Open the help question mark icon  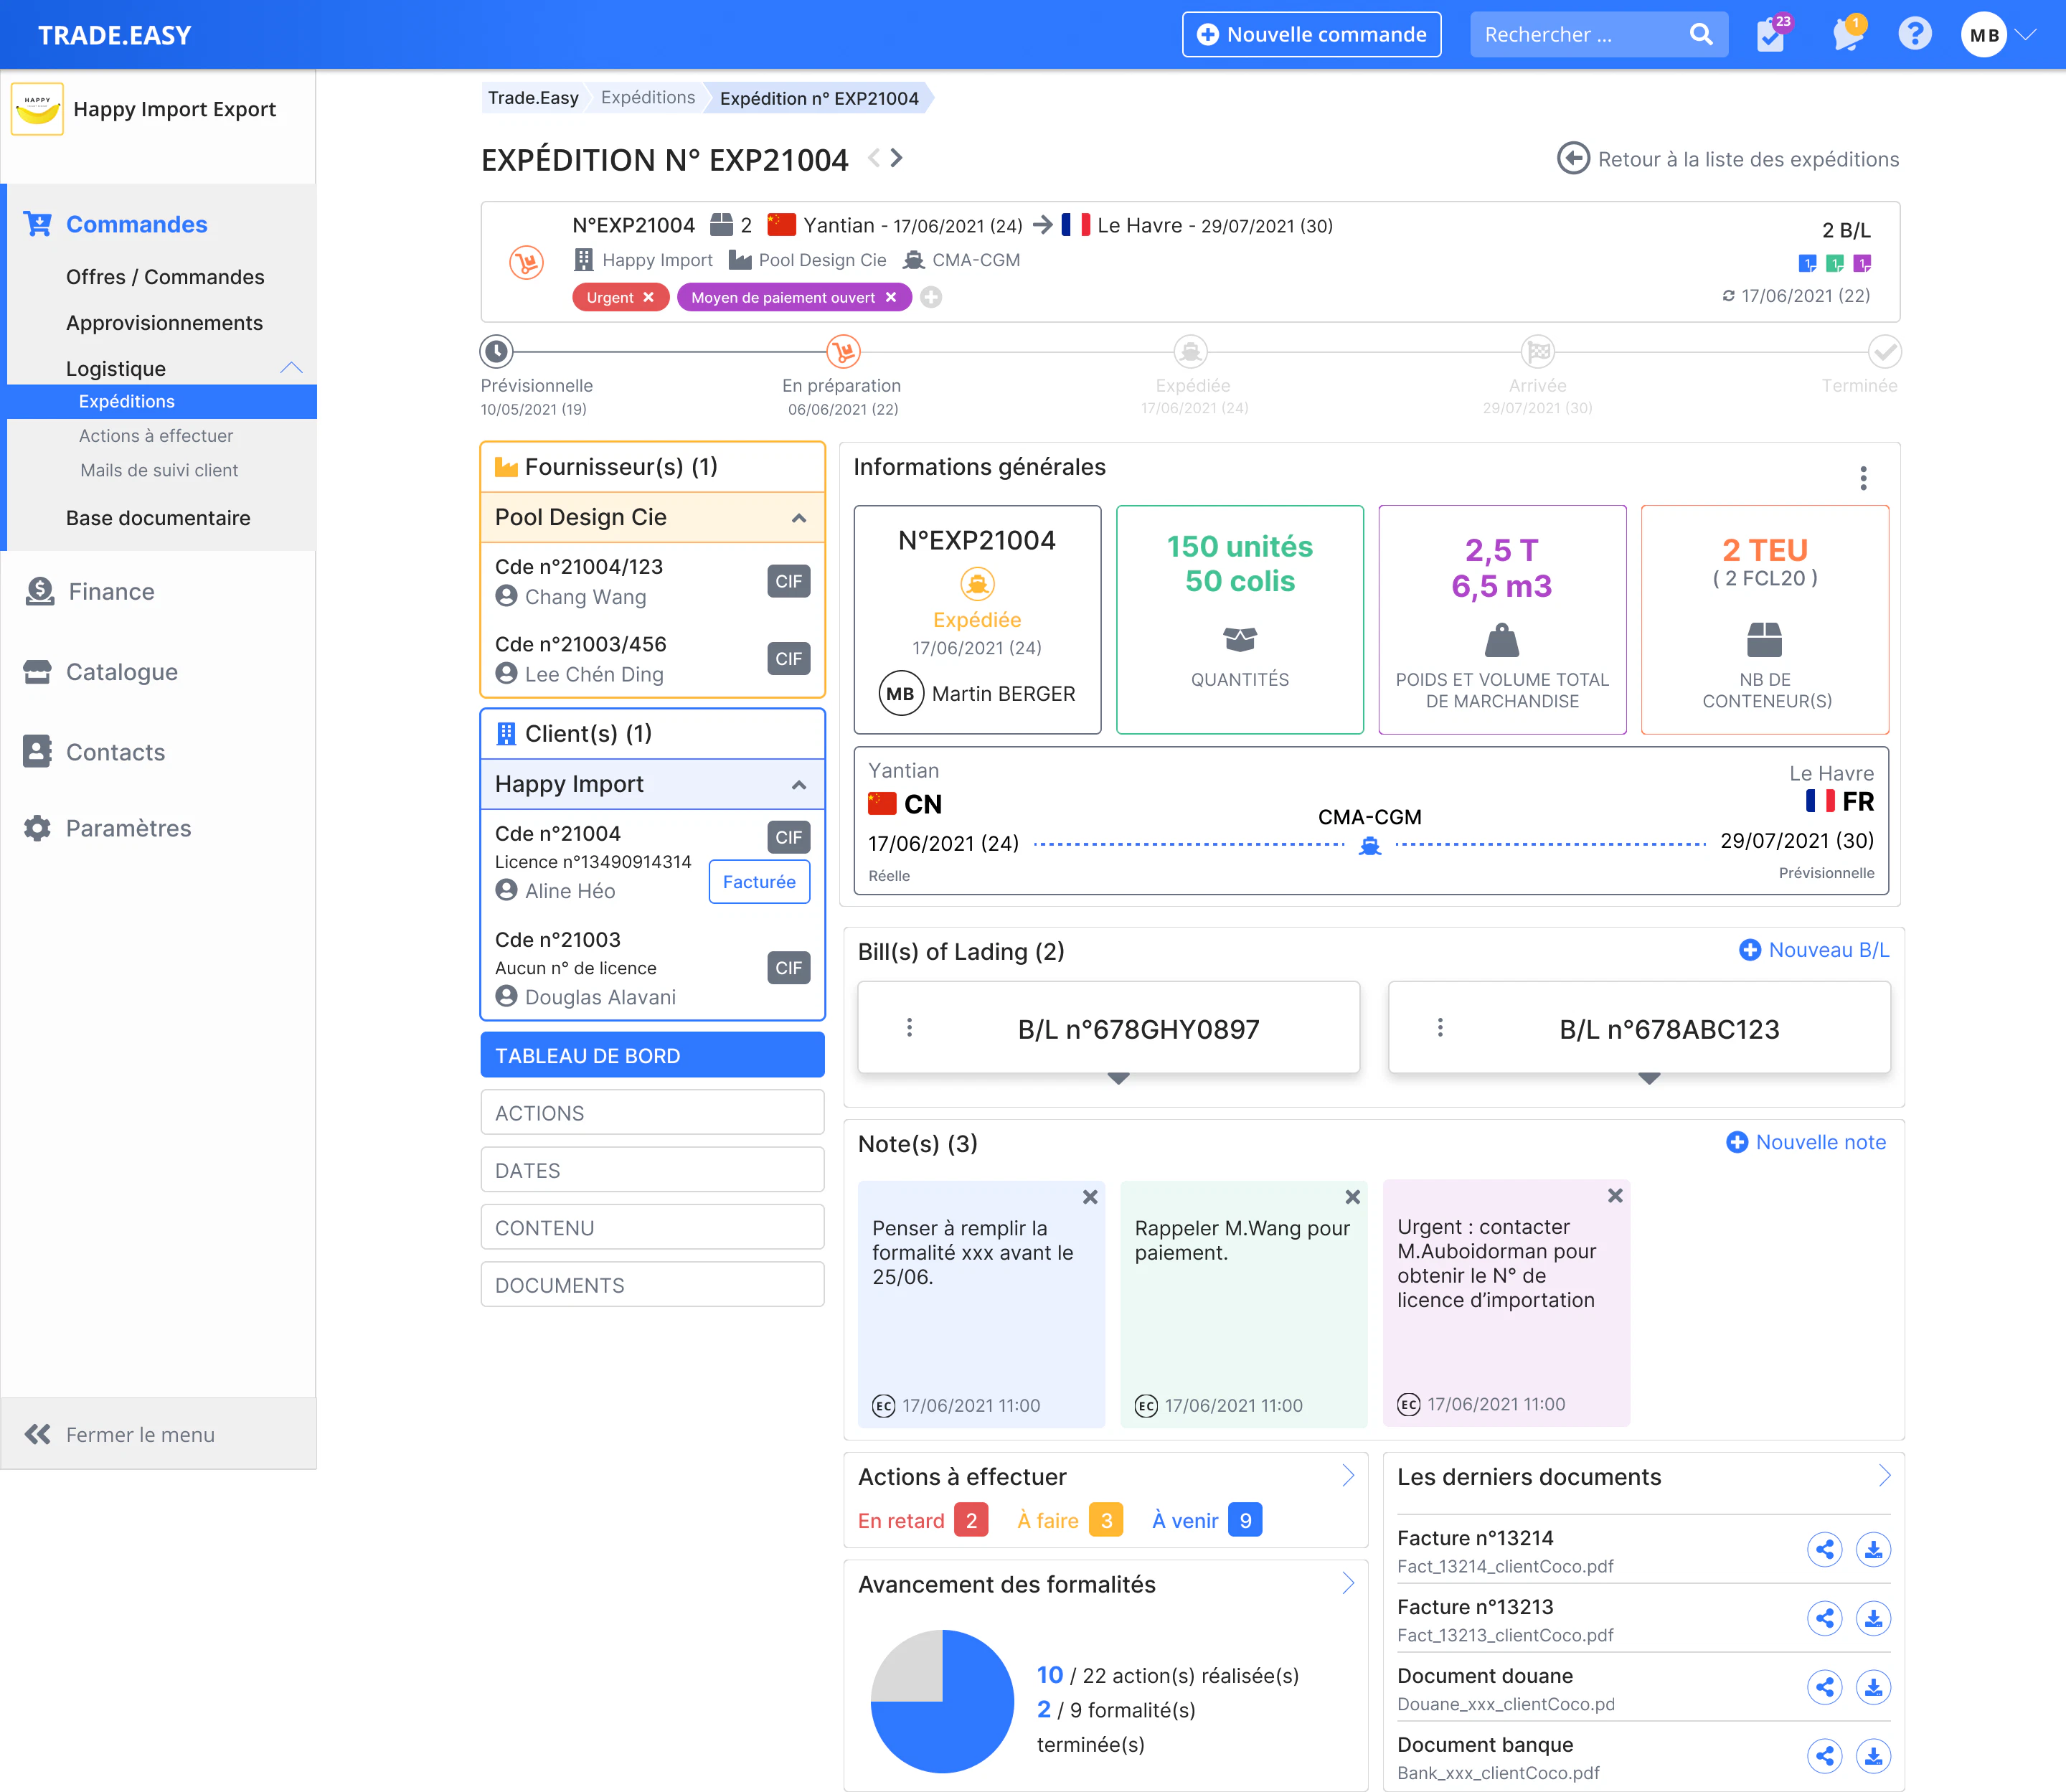(x=1914, y=34)
